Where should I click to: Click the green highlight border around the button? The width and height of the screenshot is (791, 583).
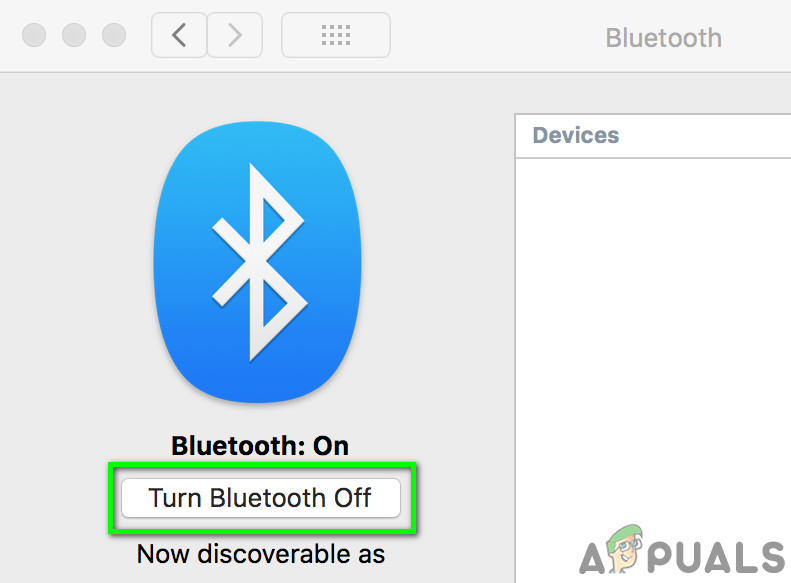pos(262,465)
